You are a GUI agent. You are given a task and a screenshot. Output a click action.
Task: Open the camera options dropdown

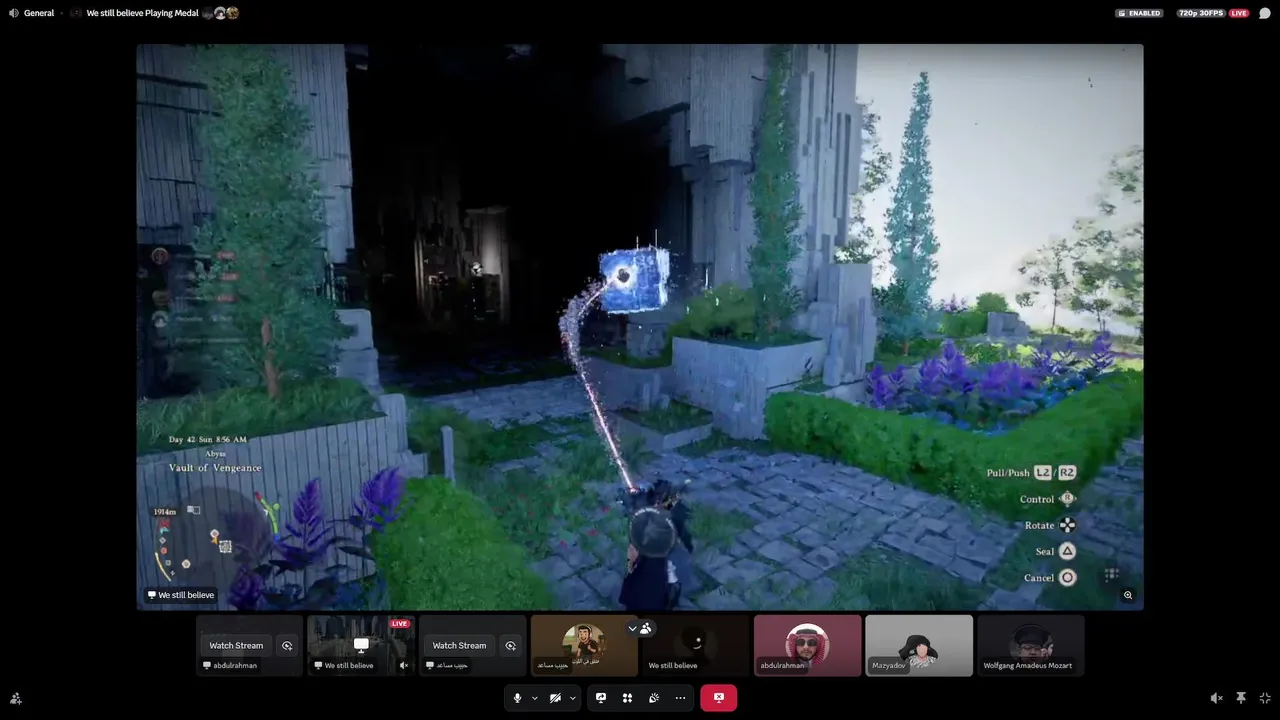pyautogui.click(x=572, y=698)
